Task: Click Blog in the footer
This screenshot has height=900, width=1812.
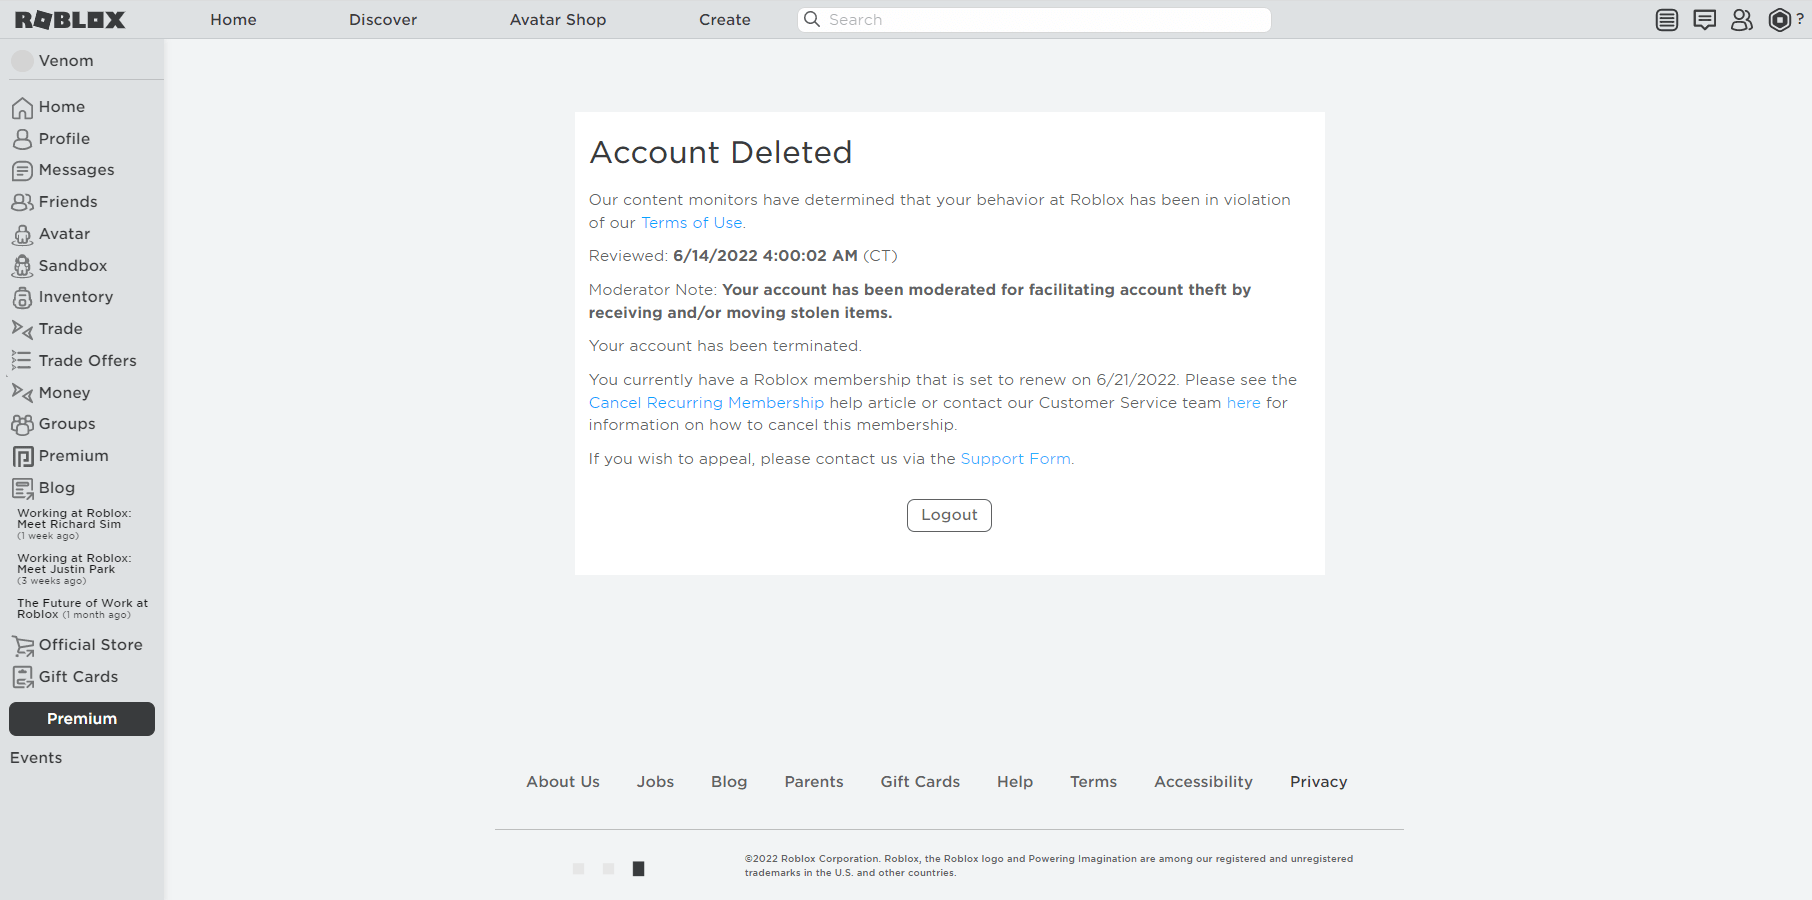Action: pyautogui.click(x=729, y=782)
